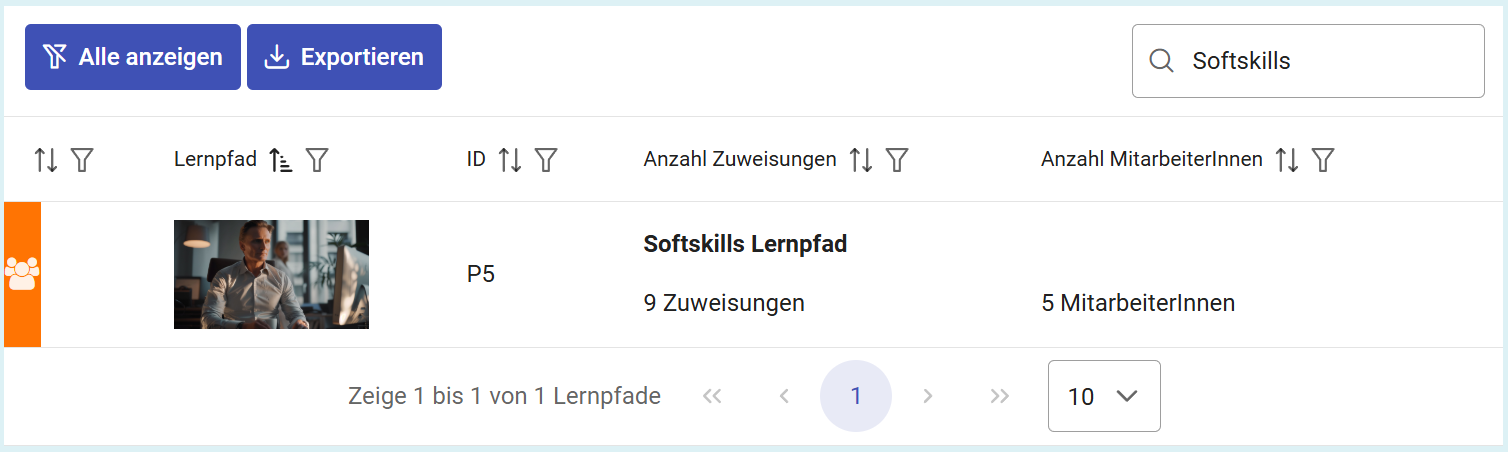The height and width of the screenshot is (452, 1508).
Task: Open the Lernpfad column filter
Action: [317, 159]
